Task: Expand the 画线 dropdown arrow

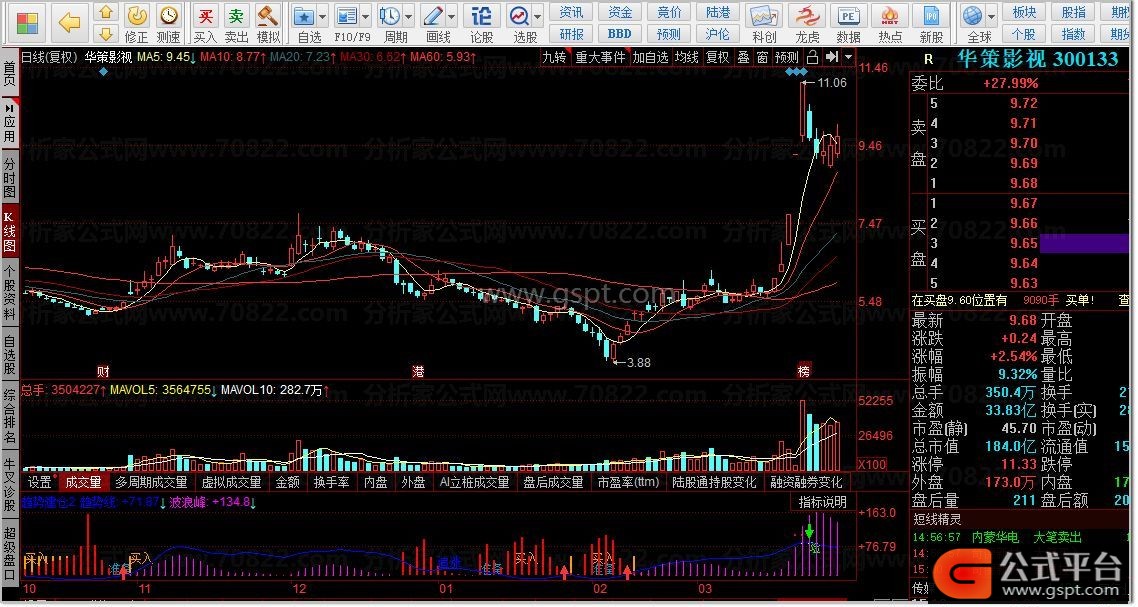Action: click(451, 16)
